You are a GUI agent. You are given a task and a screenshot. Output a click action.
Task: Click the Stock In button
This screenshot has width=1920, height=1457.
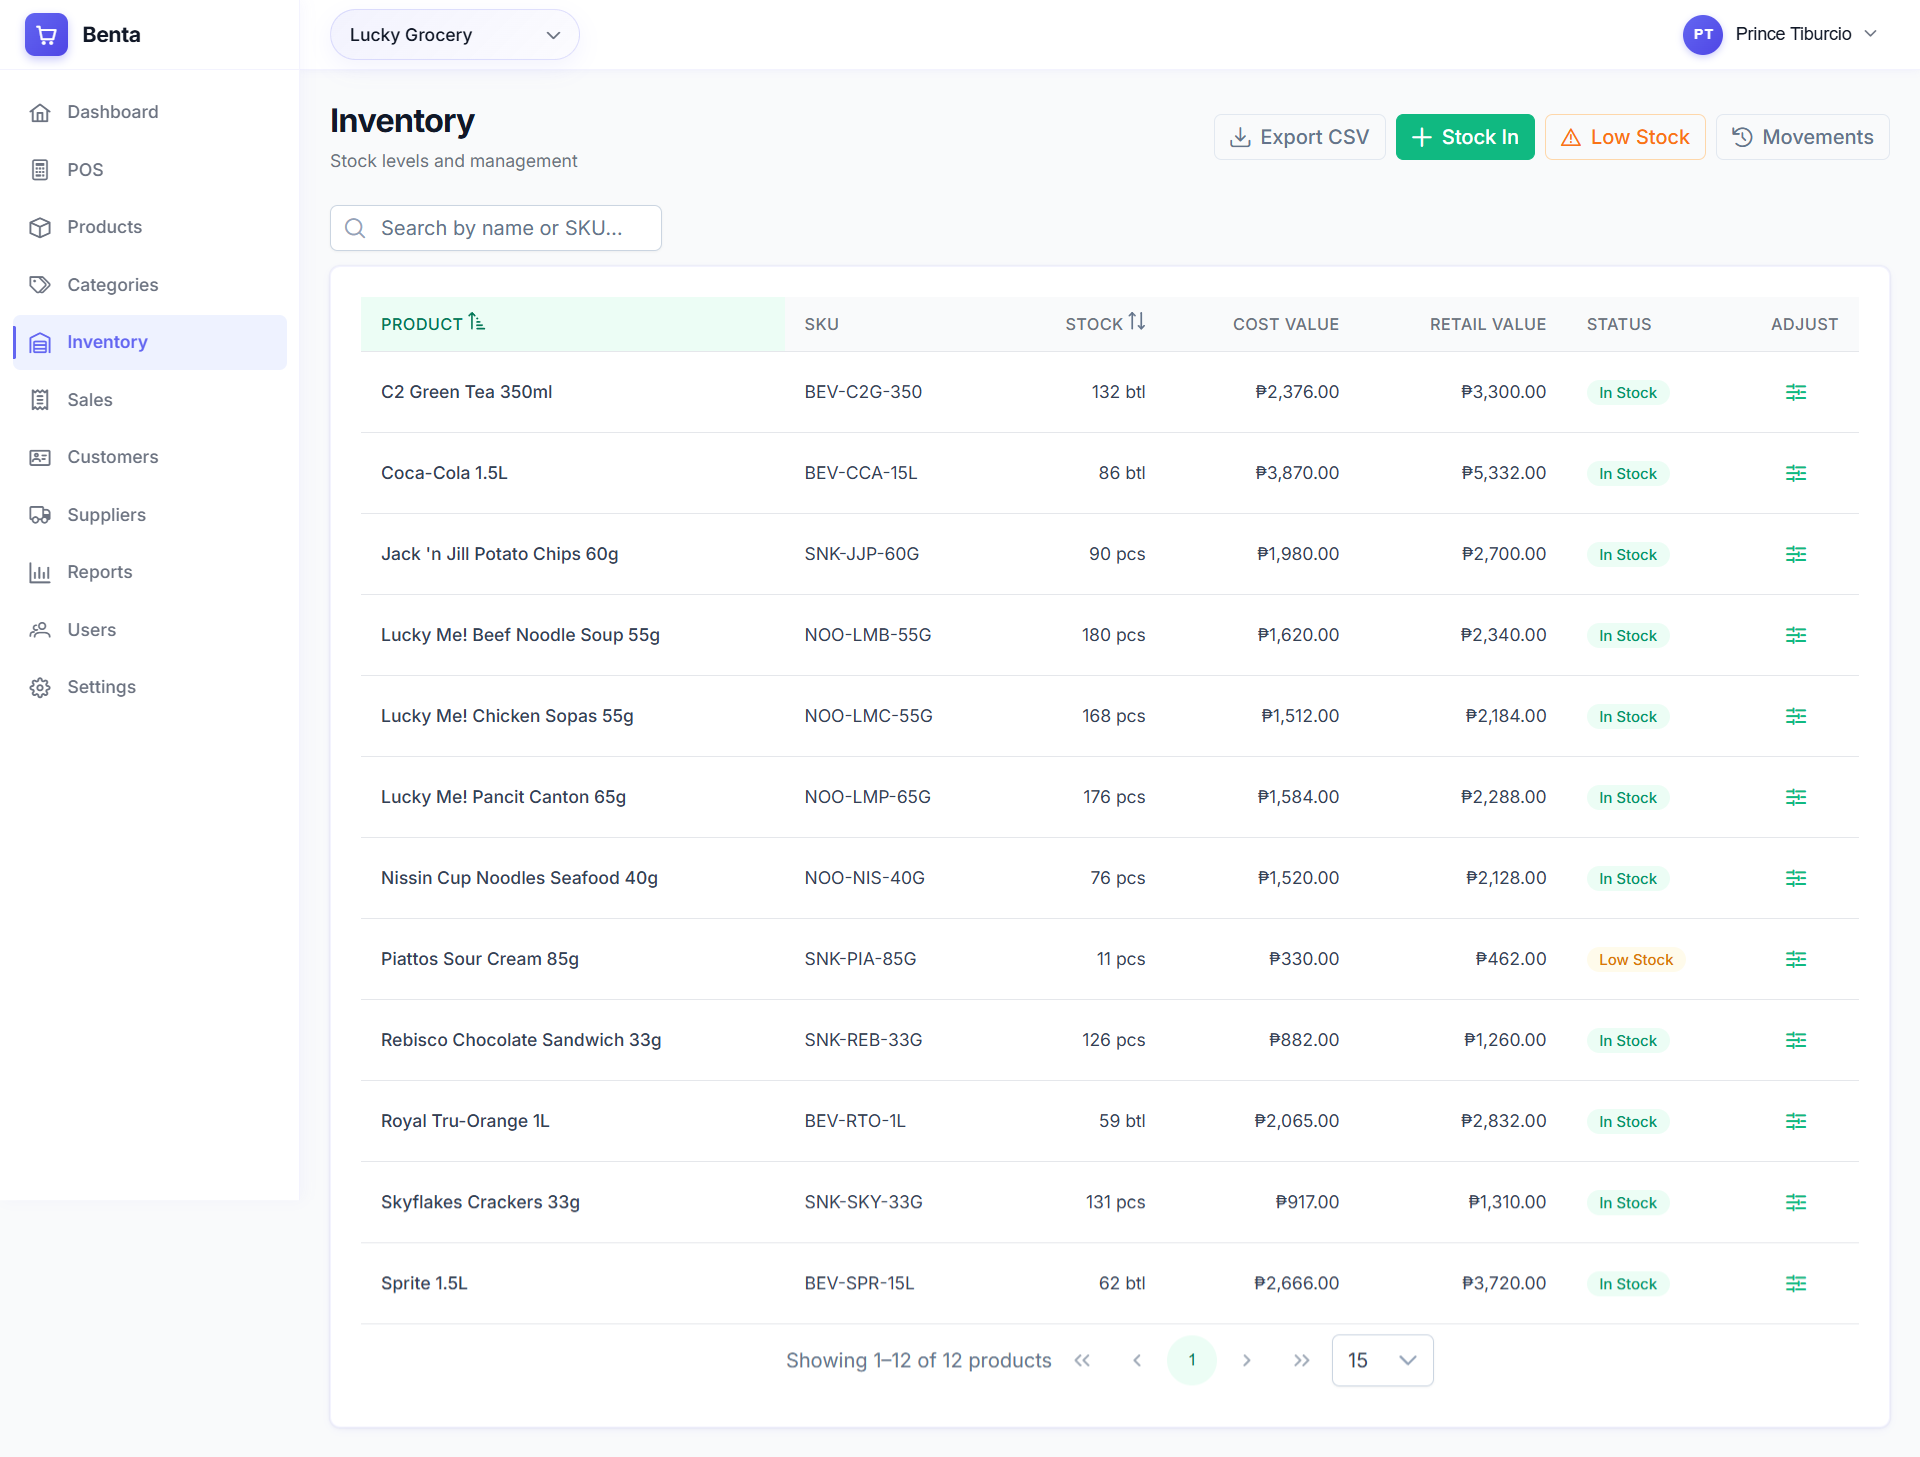click(x=1464, y=136)
